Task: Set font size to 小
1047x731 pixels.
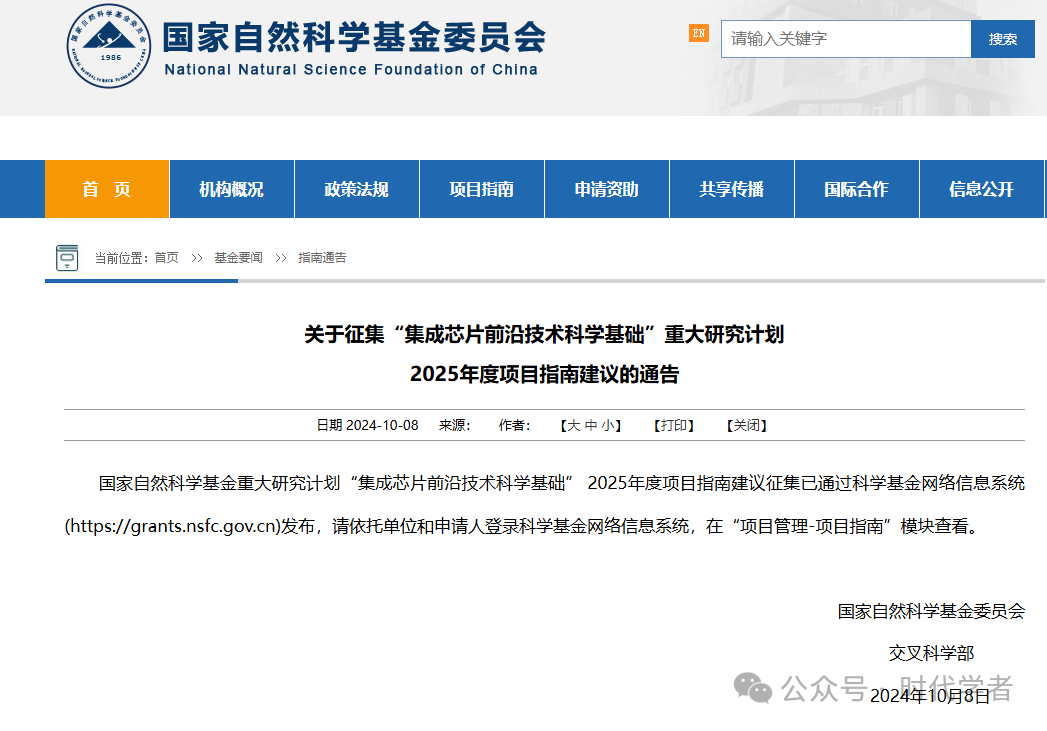Action: (608, 425)
